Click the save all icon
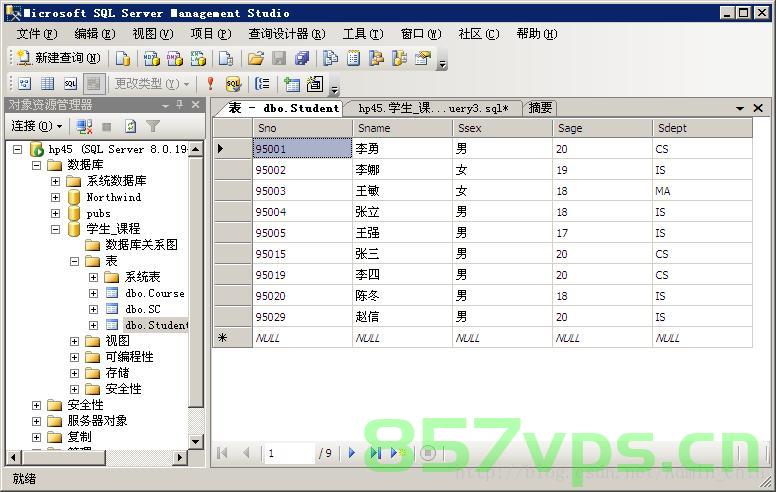This screenshot has height=492, width=776. pos(302,58)
